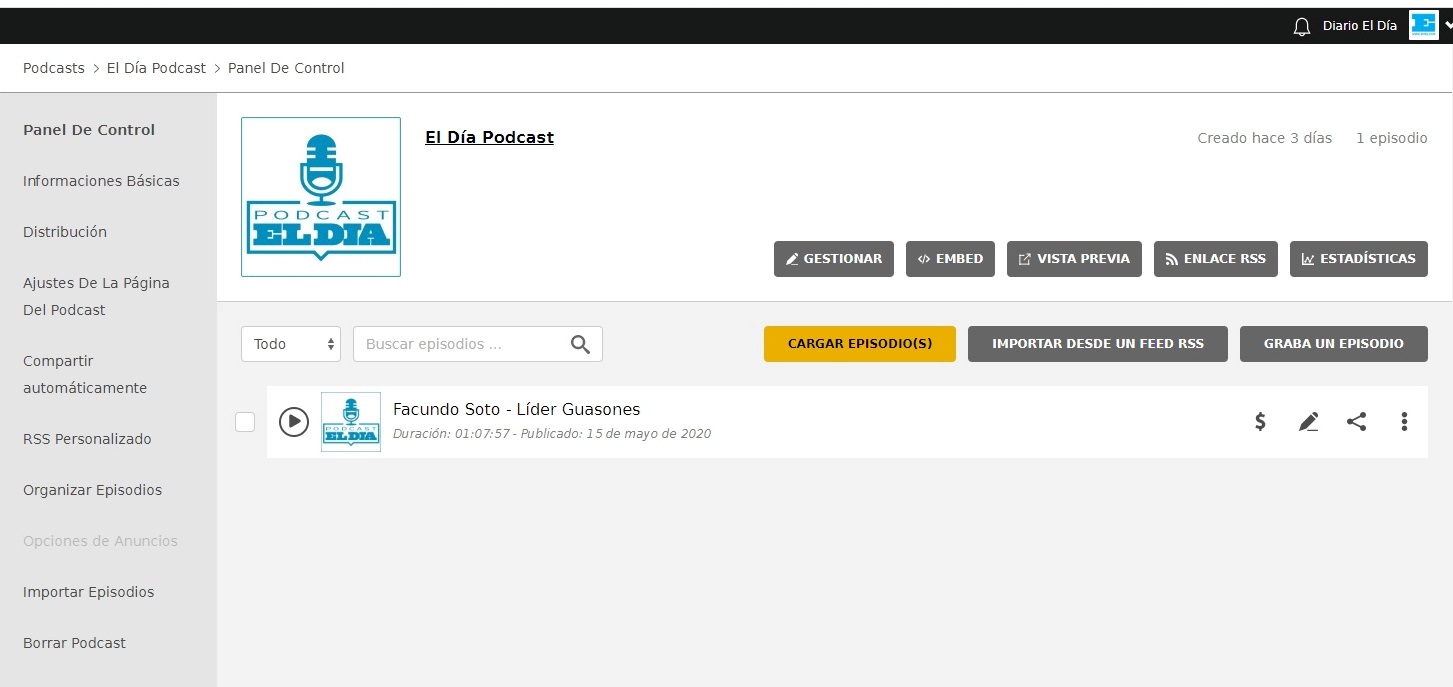Screen dimensions: 1453x687
Task: Share the episode via share icon
Action: pos(1356,422)
